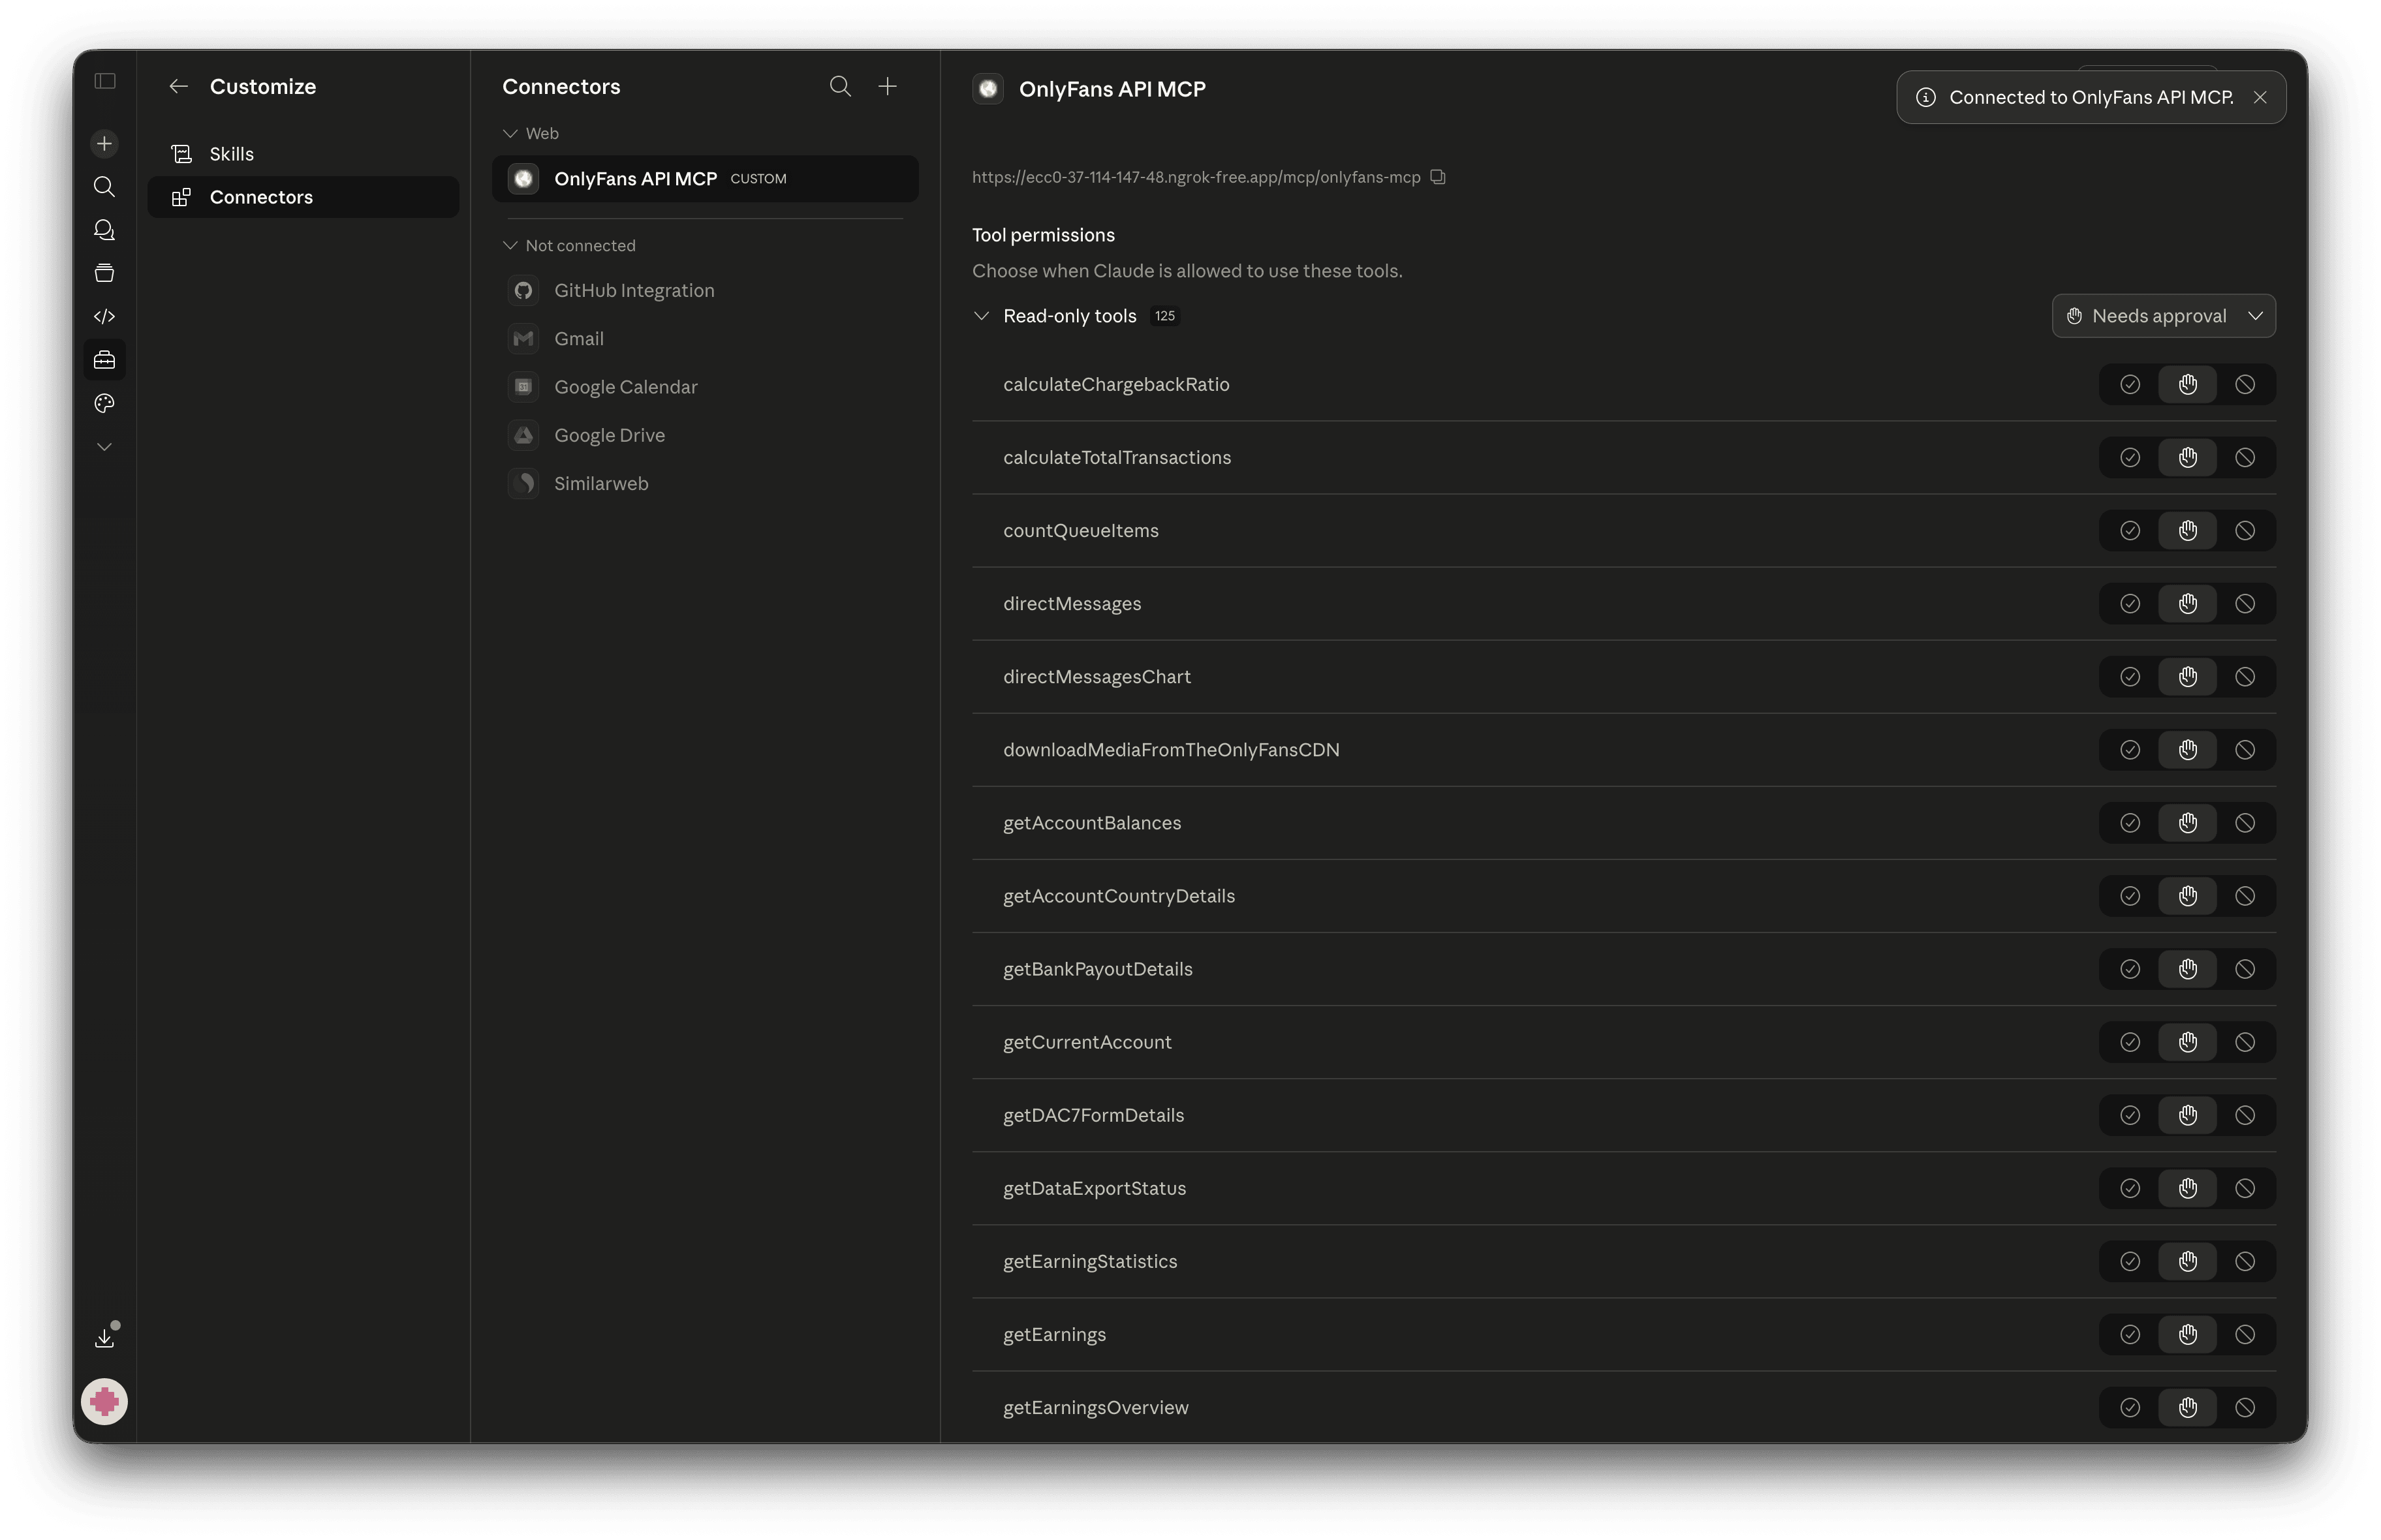Always allow directMessagesChart
Screen dimensions: 2381x1540
coord(2130,676)
